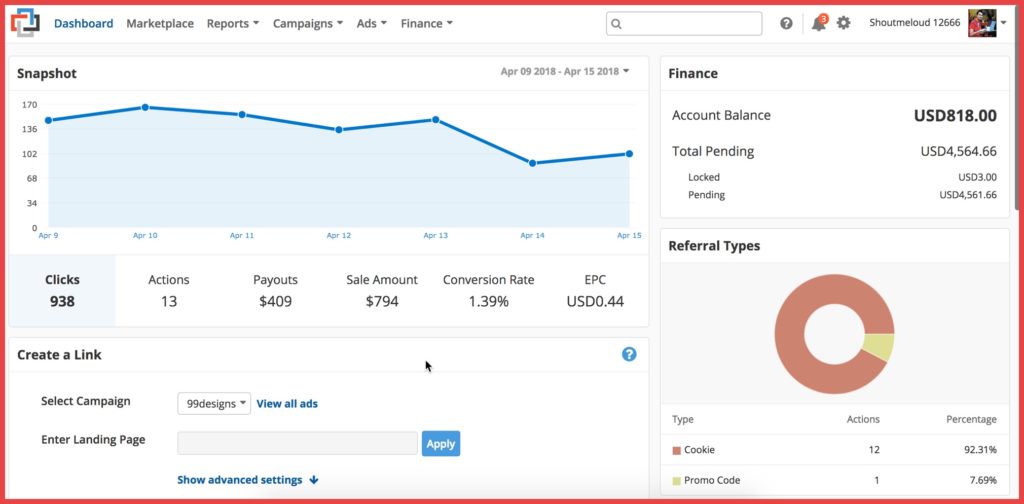Click the Apr 13 data point on chart
This screenshot has width=1024, height=504.
point(435,119)
